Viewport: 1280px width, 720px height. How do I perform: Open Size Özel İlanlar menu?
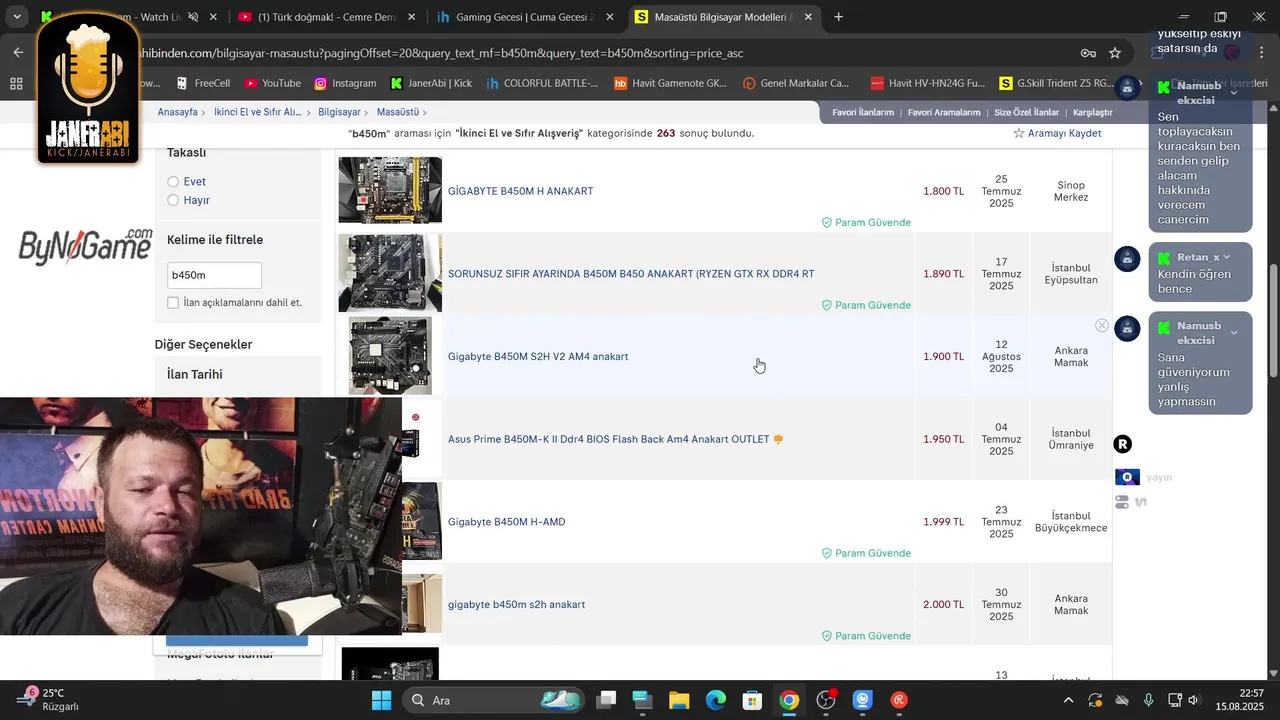pyautogui.click(x=1026, y=112)
